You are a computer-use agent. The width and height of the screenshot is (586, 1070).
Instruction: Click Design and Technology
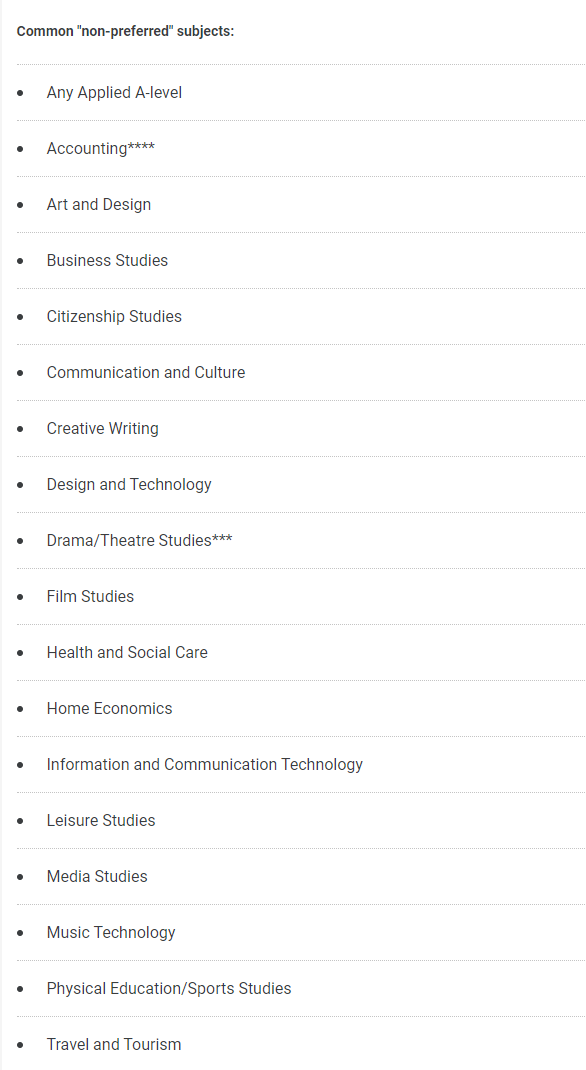129,485
